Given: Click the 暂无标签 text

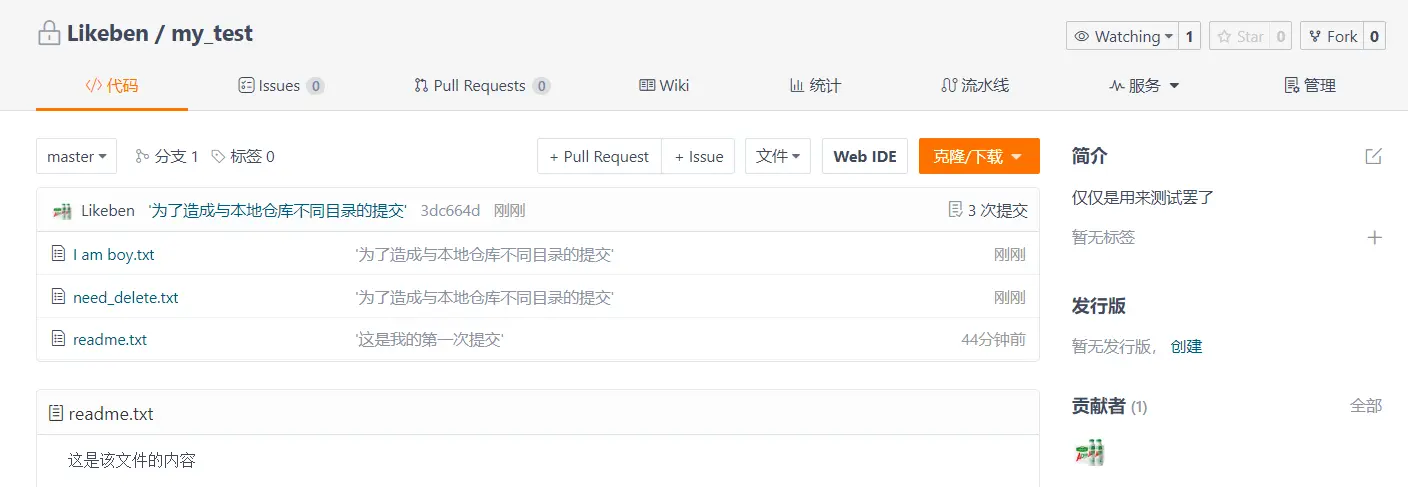Looking at the screenshot, I should coord(1104,237).
